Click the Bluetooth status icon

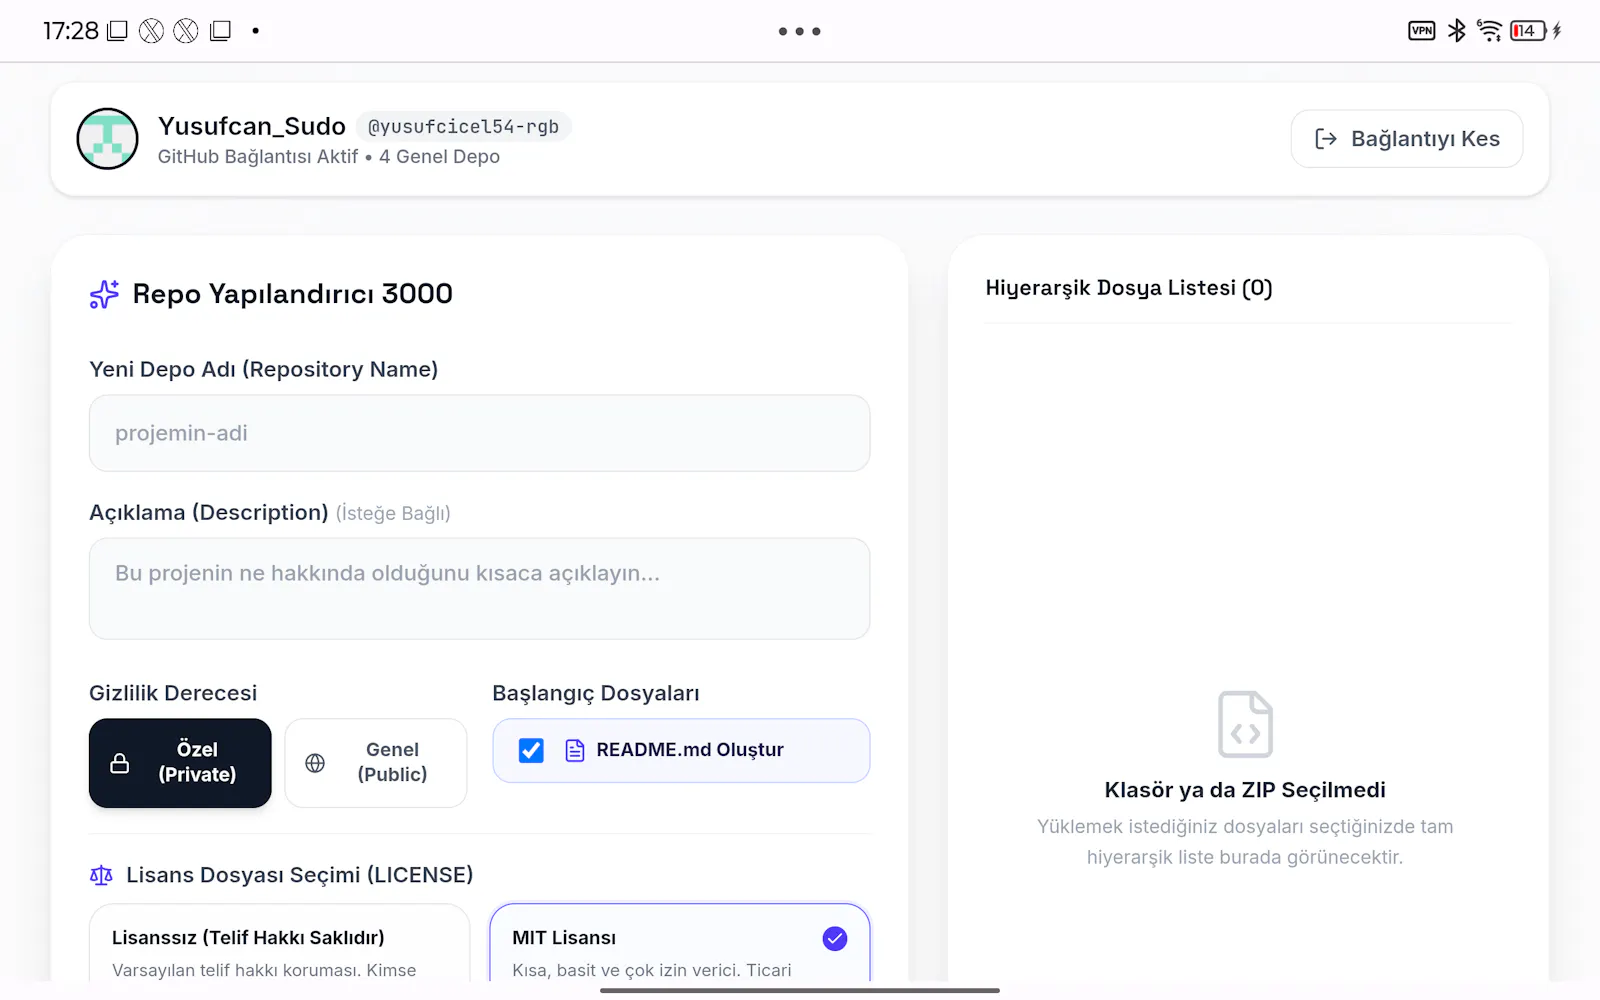click(1457, 31)
